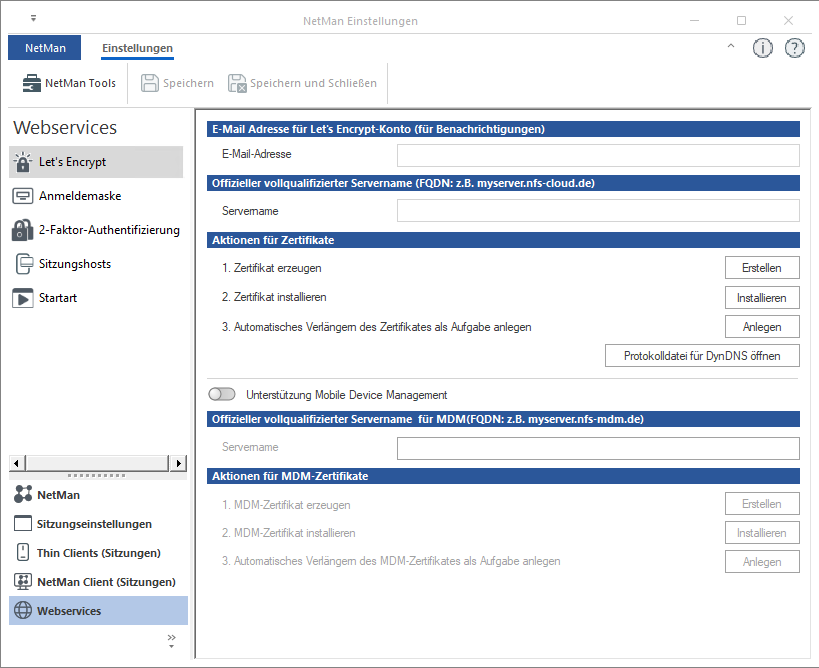The image size is (819, 668).
Task: Open NetMan Tools
Action: click(x=66, y=83)
